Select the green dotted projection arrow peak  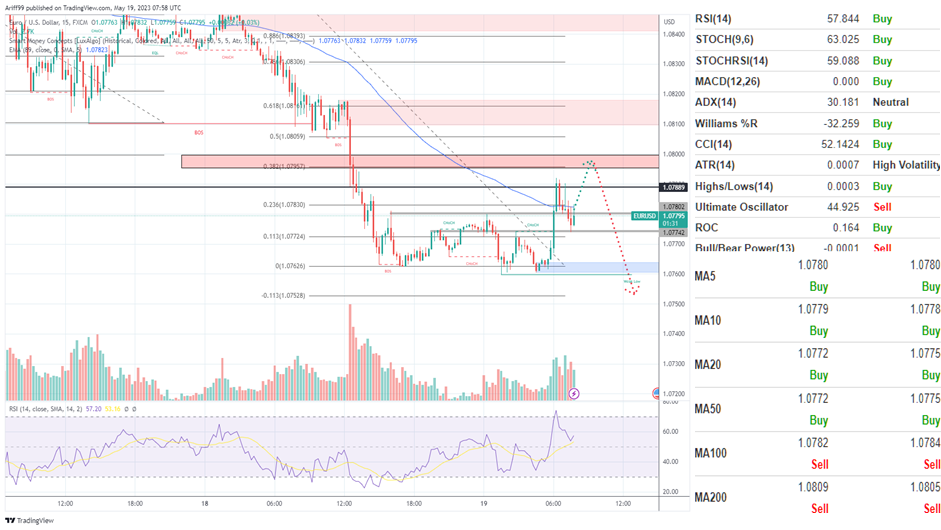coord(591,162)
